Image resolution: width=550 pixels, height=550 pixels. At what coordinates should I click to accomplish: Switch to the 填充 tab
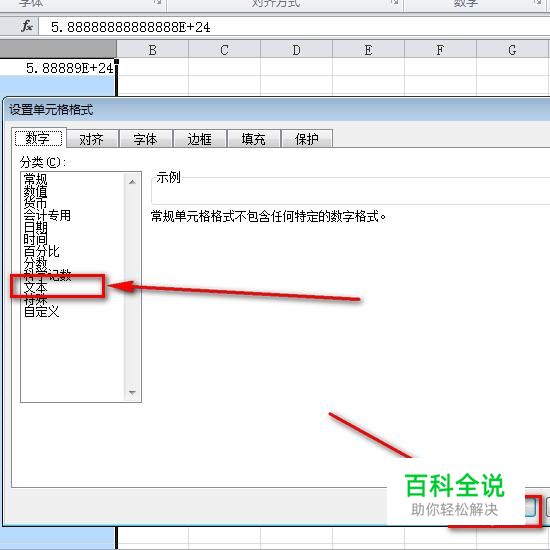point(254,139)
